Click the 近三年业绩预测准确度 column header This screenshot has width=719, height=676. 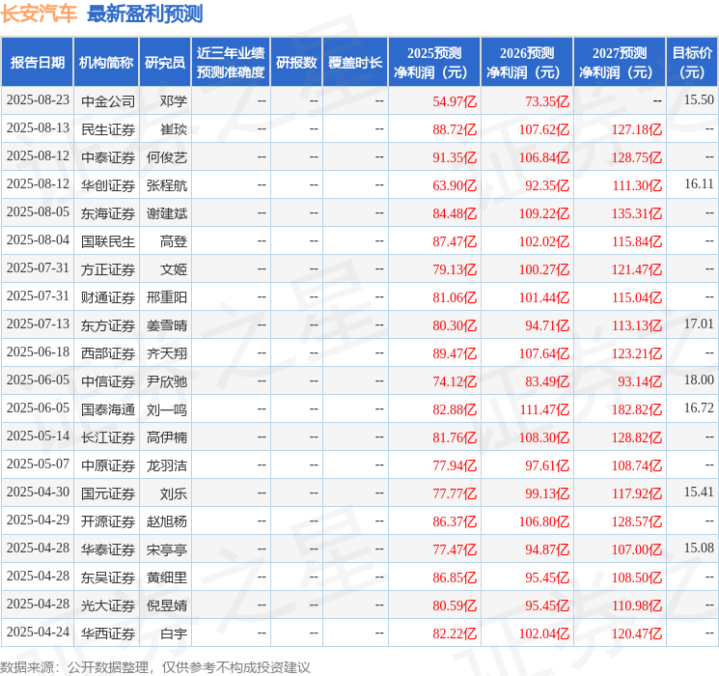(231, 62)
